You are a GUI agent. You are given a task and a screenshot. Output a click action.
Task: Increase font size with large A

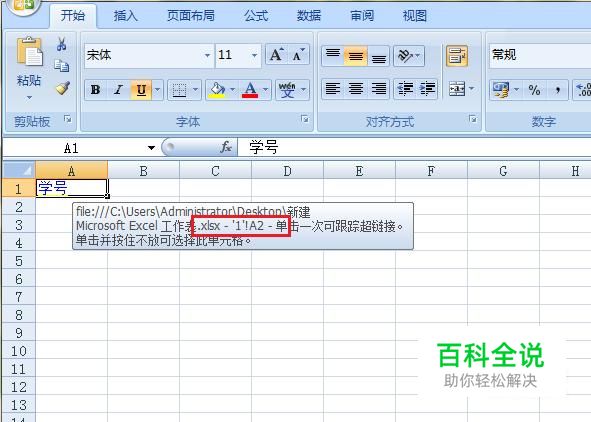coord(277,55)
